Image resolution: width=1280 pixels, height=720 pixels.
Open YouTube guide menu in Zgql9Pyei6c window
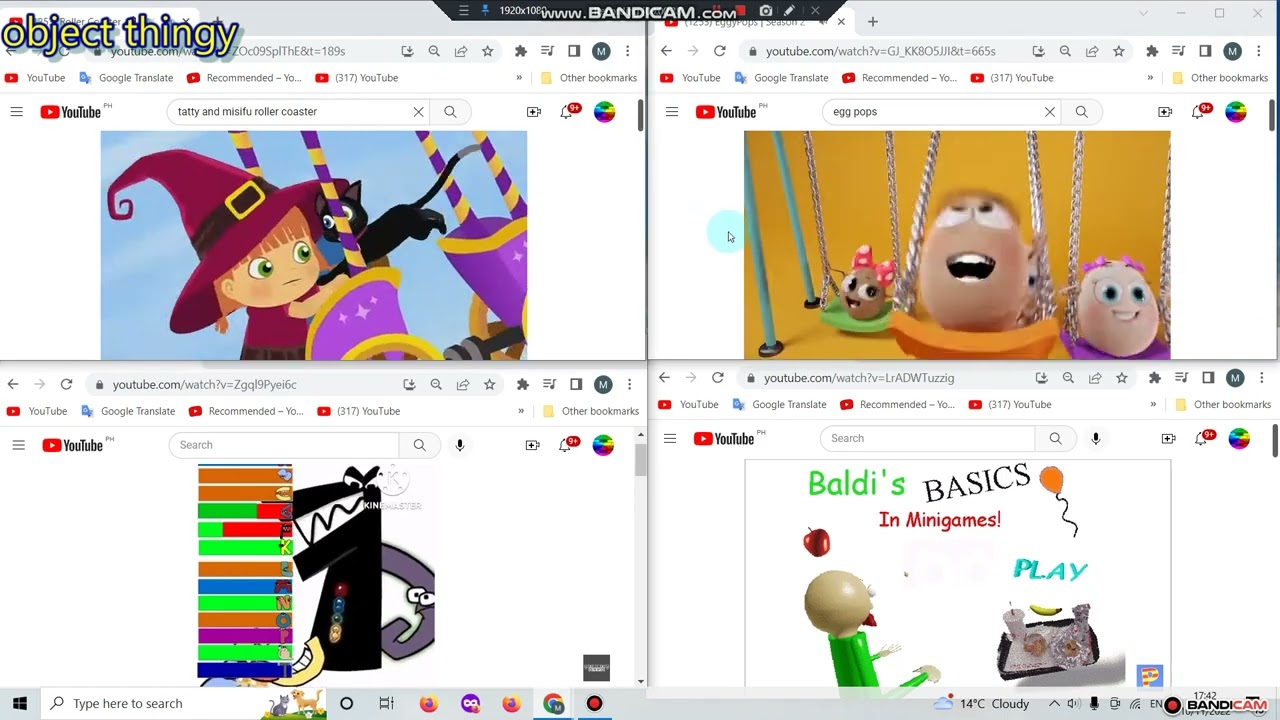[x=18, y=445]
